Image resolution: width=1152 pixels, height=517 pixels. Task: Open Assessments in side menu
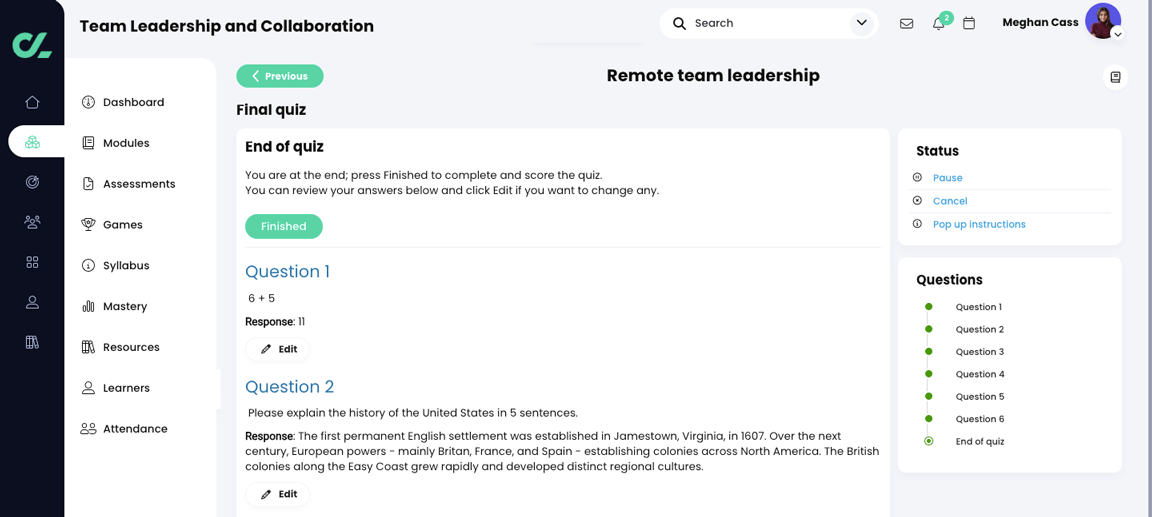(139, 184)
